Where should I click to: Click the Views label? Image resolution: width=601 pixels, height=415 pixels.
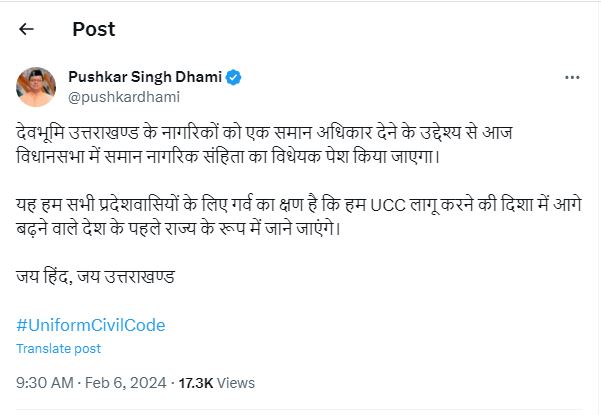tap(236, 382)
